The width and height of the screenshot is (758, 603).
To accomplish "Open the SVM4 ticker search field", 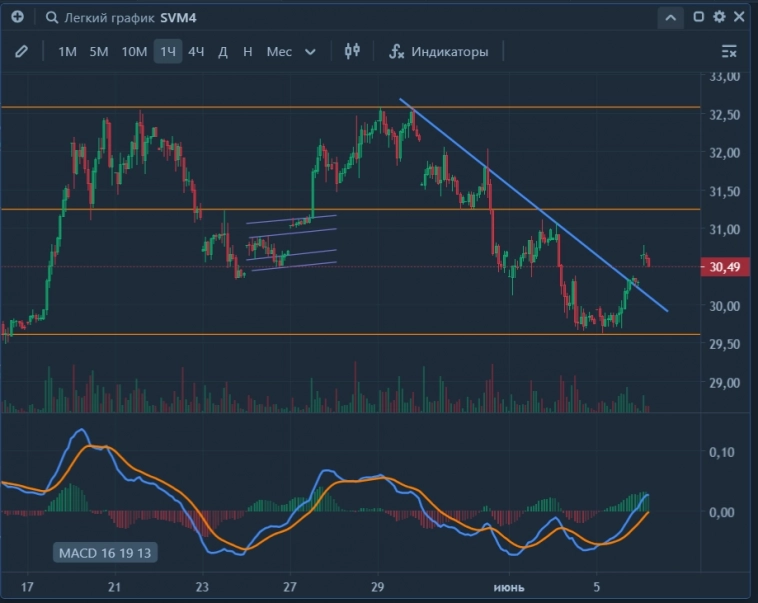I will (x=182, y=17).
